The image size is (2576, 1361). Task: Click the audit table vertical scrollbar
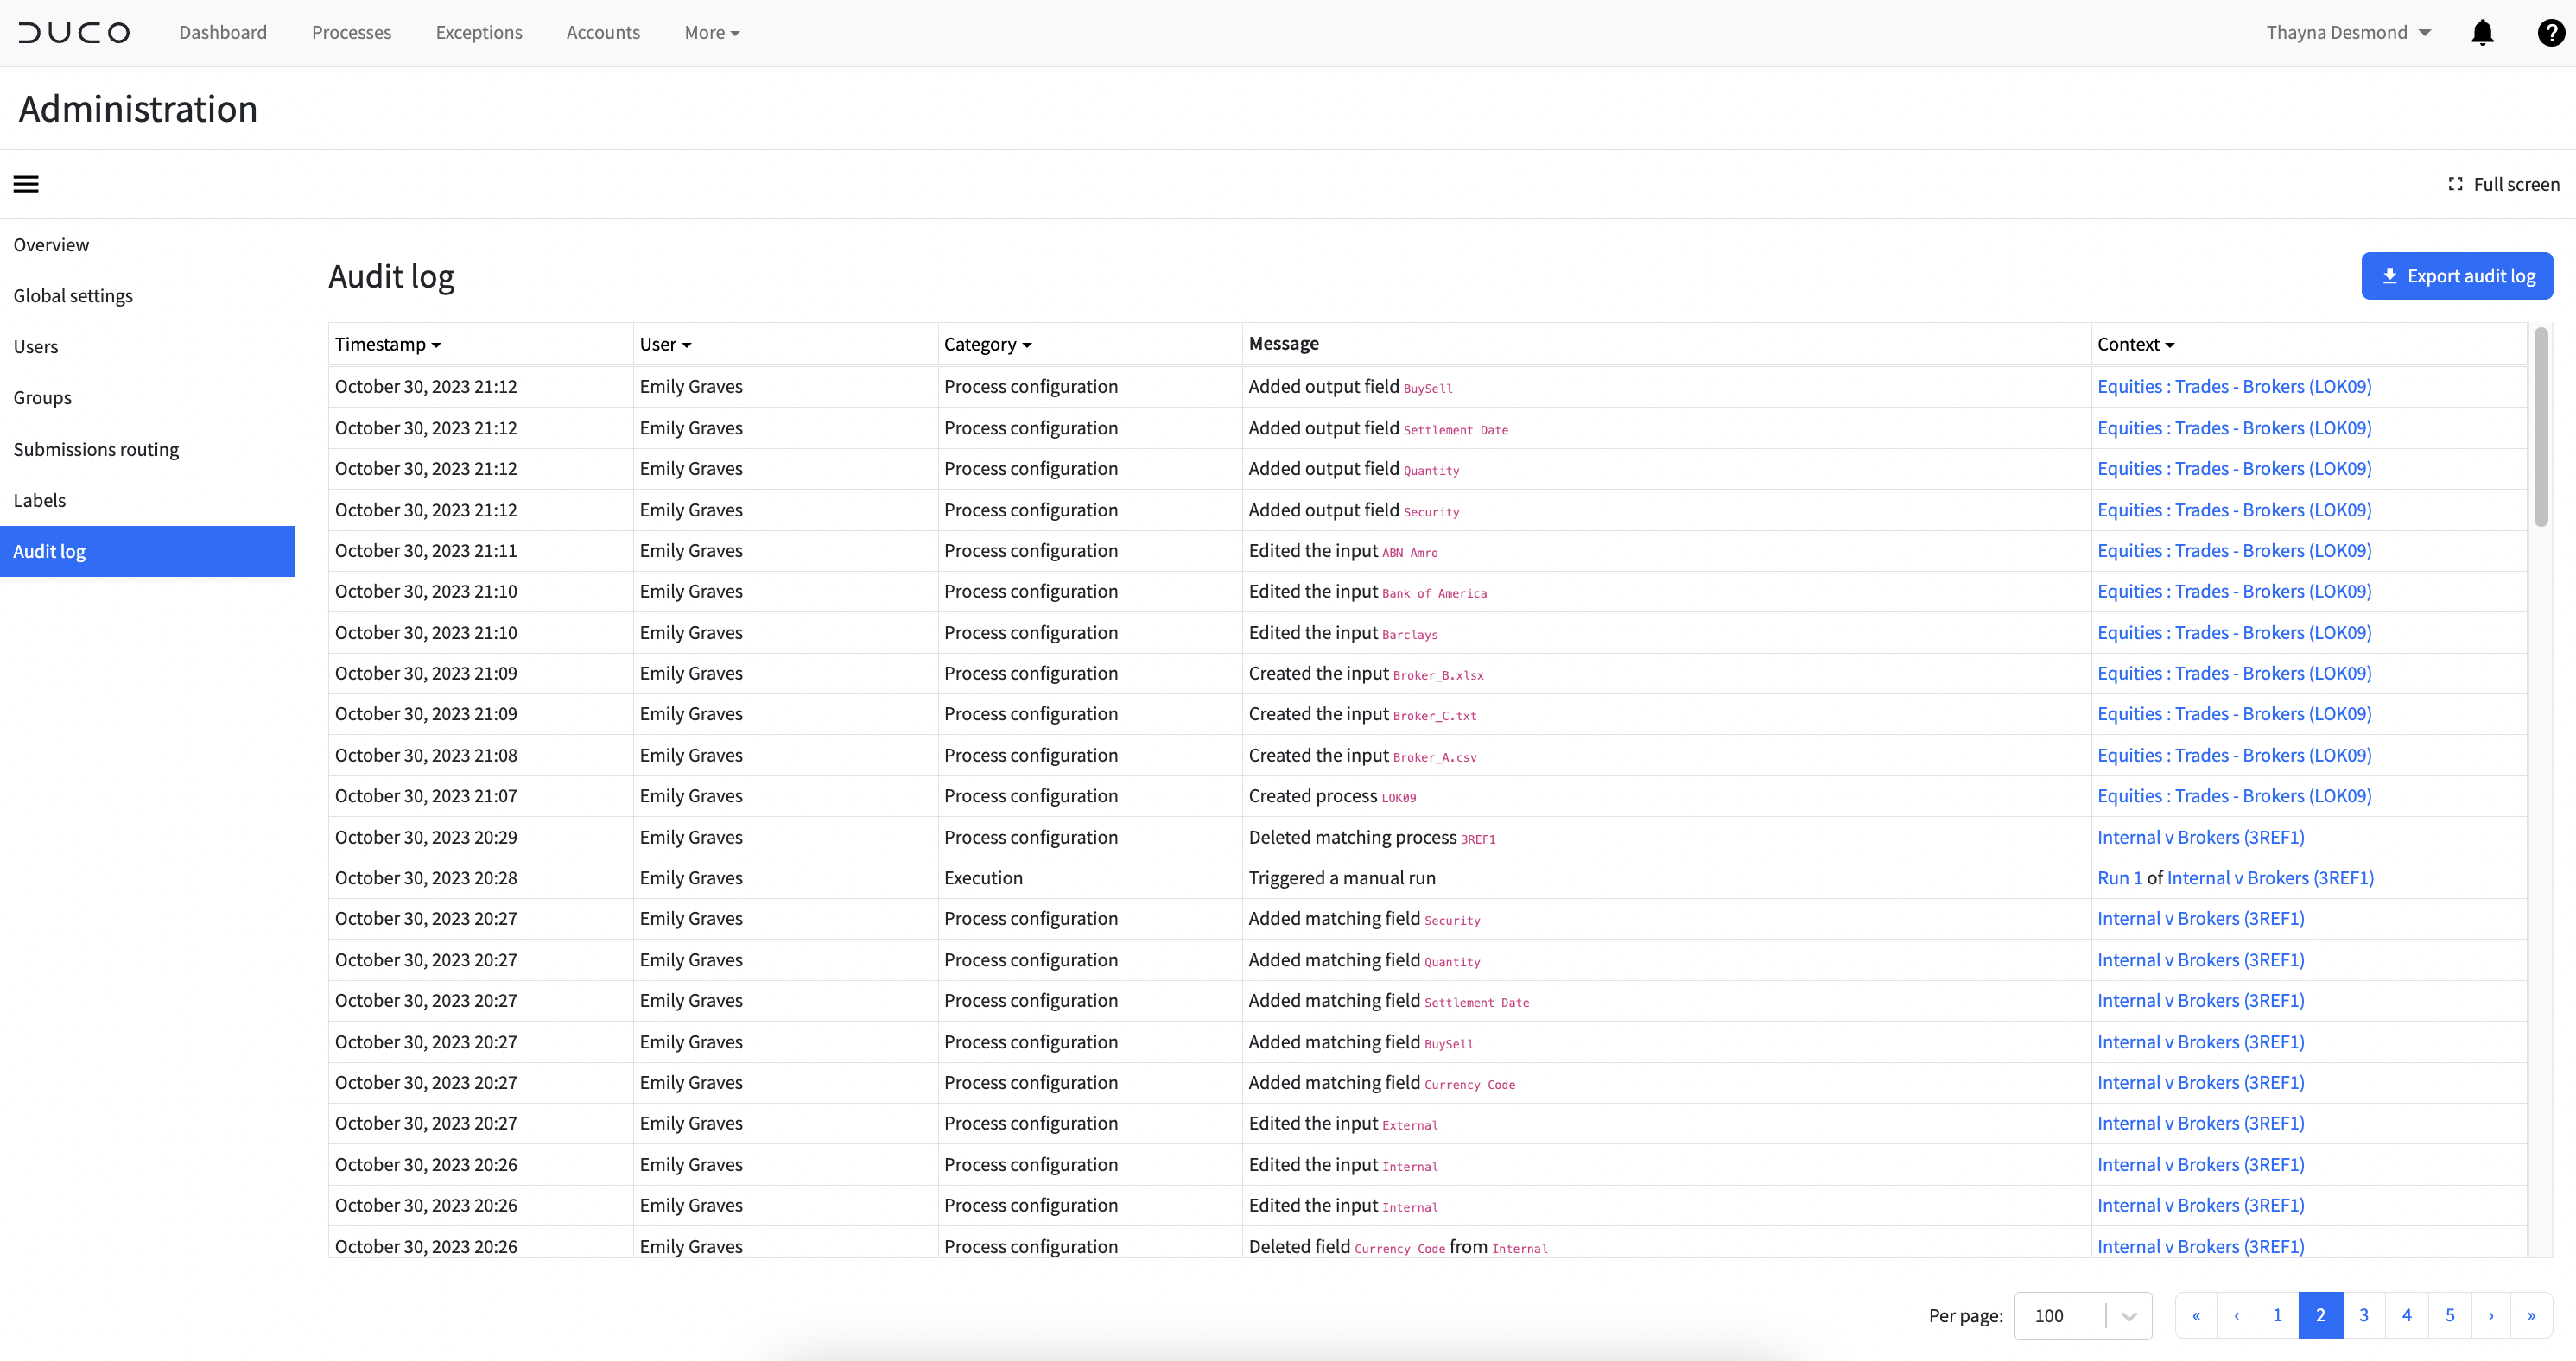[x=2541, y=427]
